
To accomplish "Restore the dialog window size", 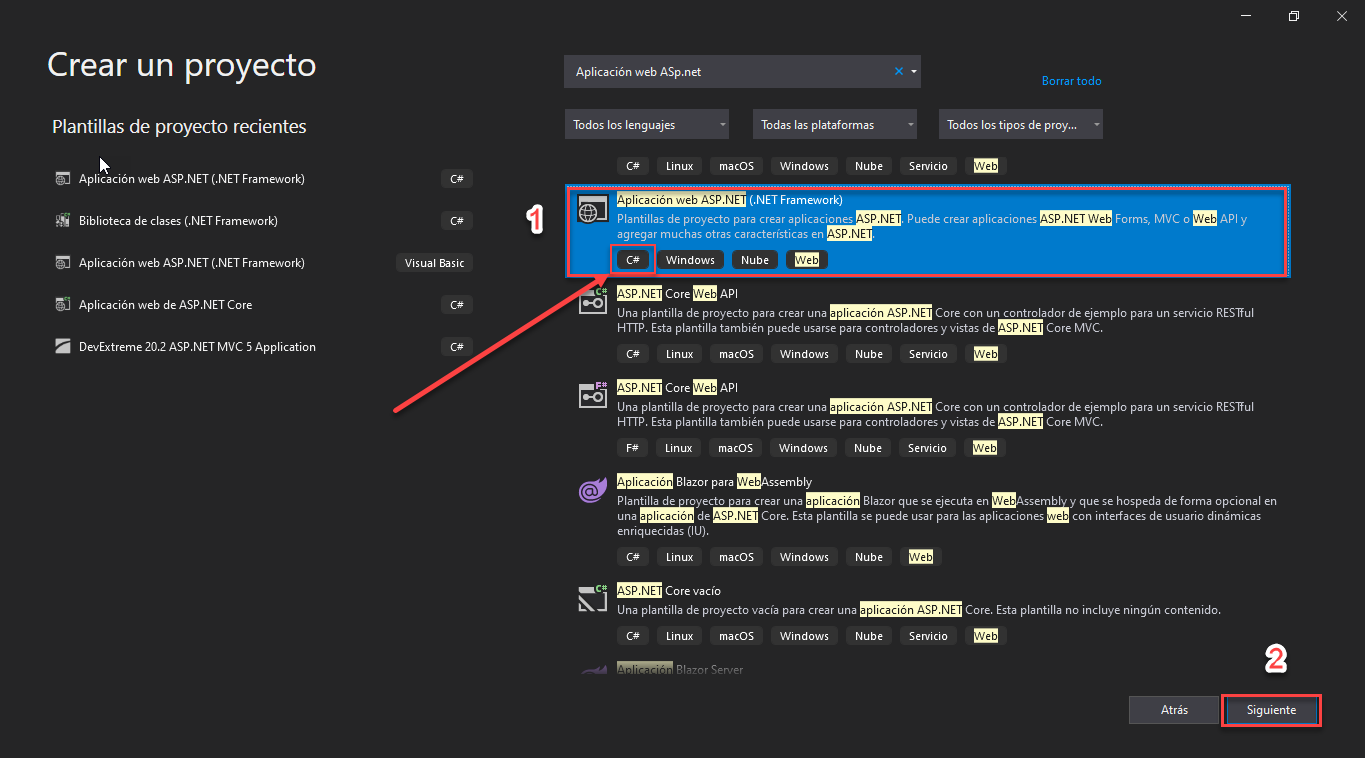I will tap(1293, 16).
